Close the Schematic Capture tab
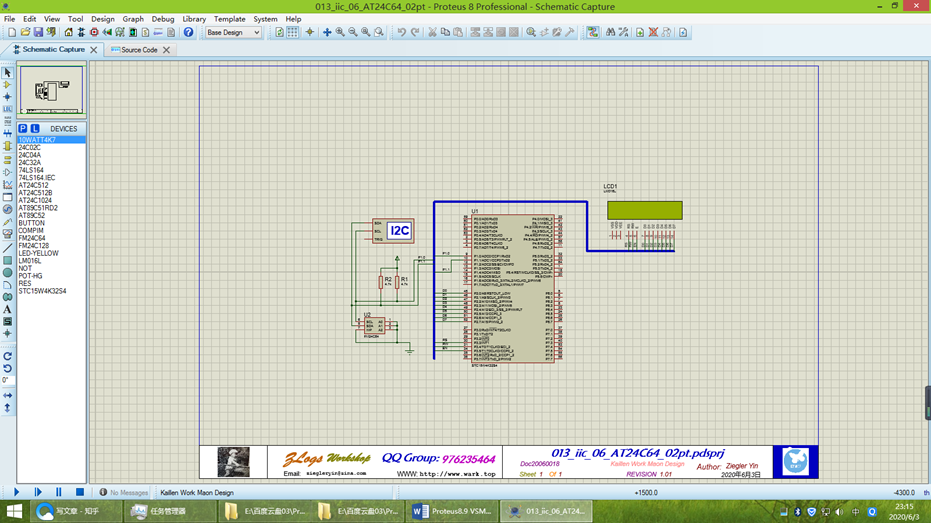 pos(94,50)
